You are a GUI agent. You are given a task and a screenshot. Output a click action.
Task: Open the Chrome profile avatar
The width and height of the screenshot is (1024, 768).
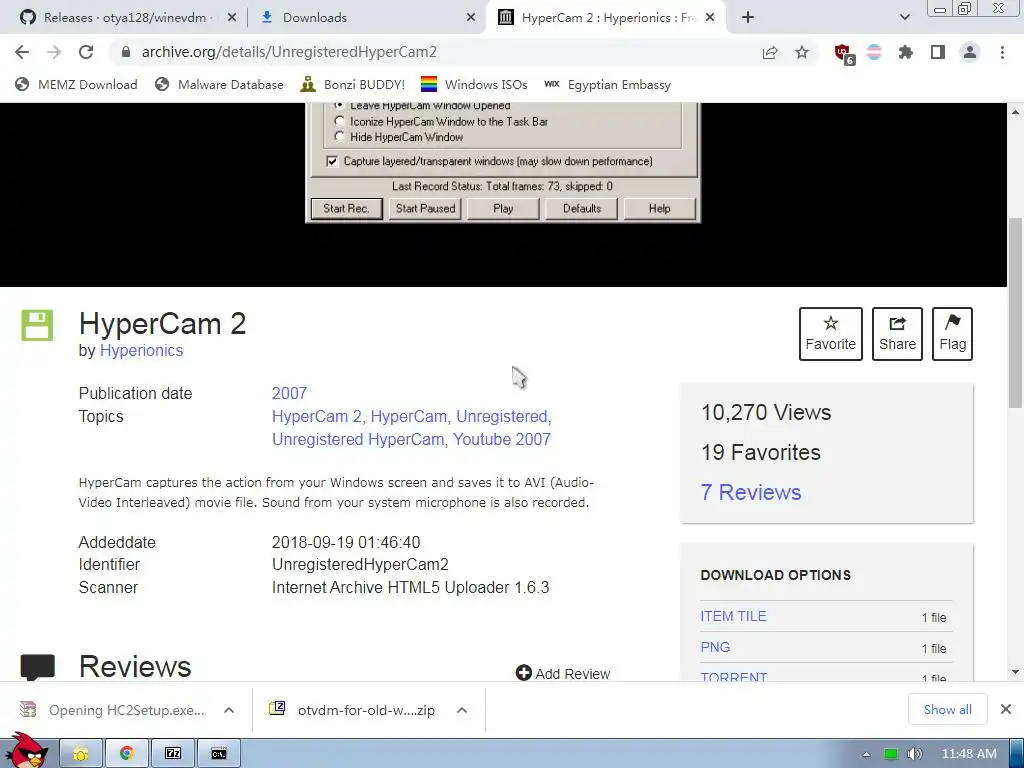(970, 52)
